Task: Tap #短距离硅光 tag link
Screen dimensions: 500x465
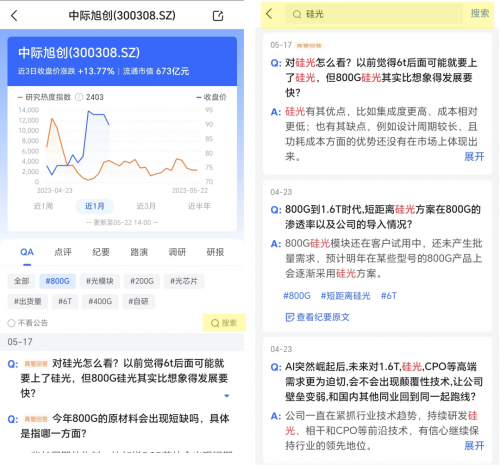Action: pyautogui.click(x=345, y=296)
